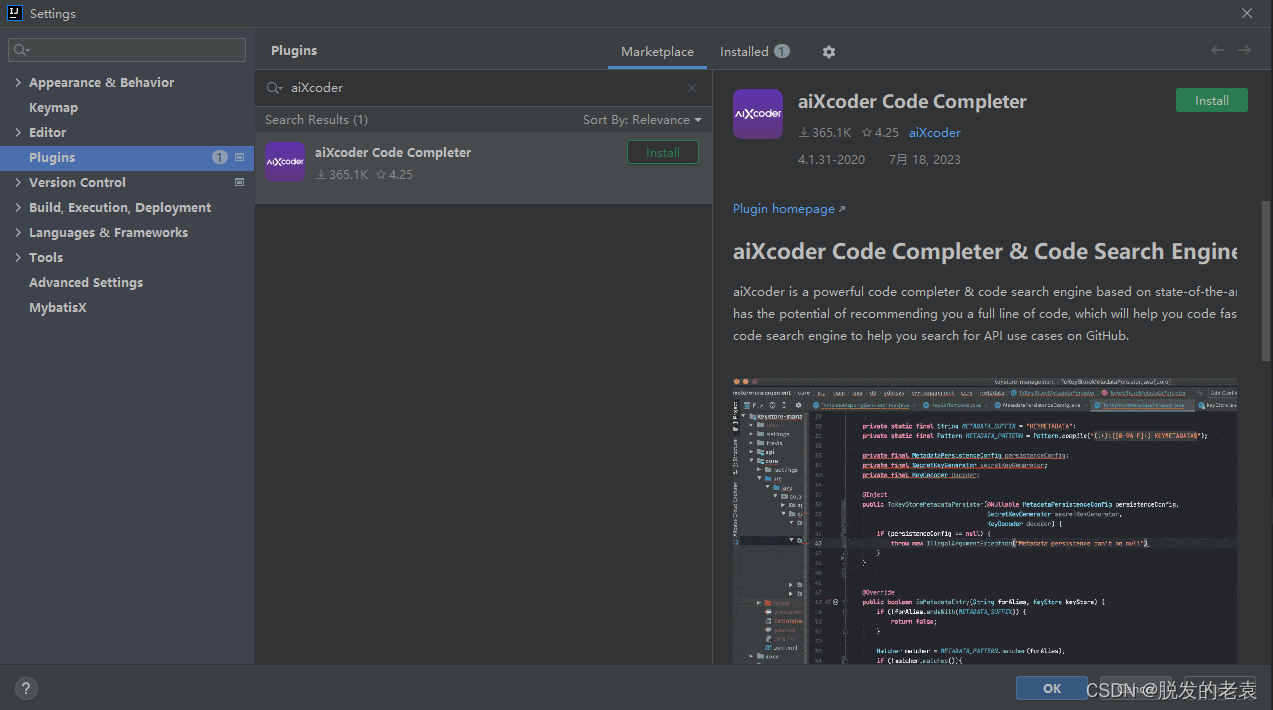The image size is (1273, 710).
Task: Expand the Appearance & Behavior section
Action: pyautogui.click(x=18, y=82)
